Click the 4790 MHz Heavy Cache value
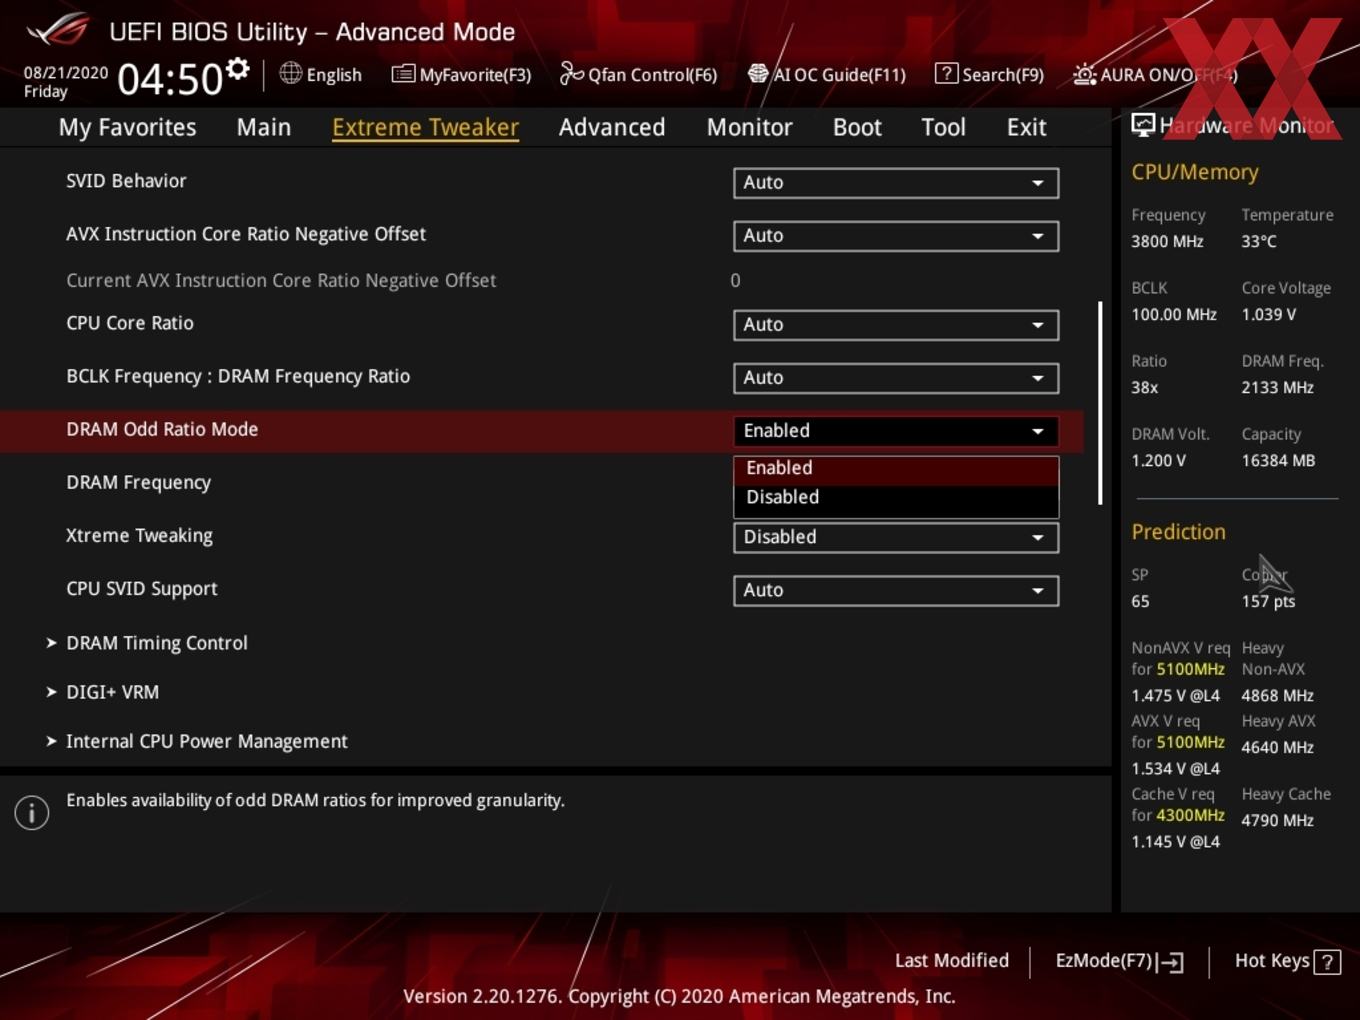 (x=1277, y=821)
